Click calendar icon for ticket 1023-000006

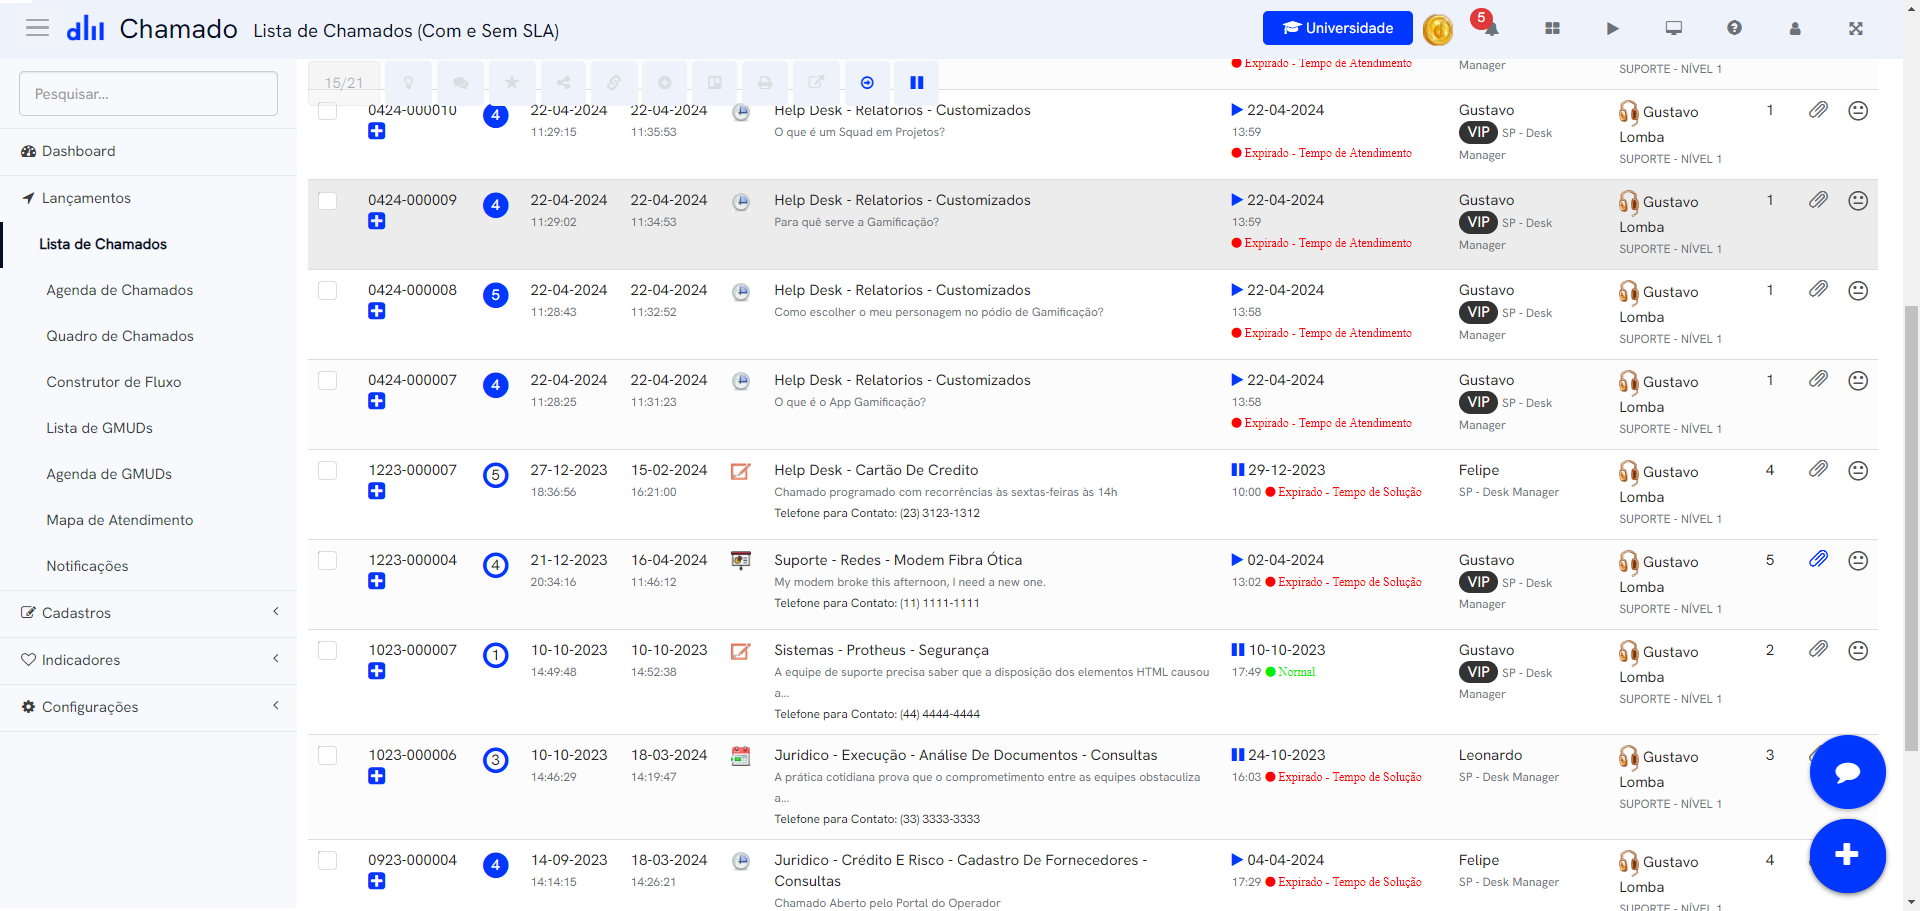(740, 756)
